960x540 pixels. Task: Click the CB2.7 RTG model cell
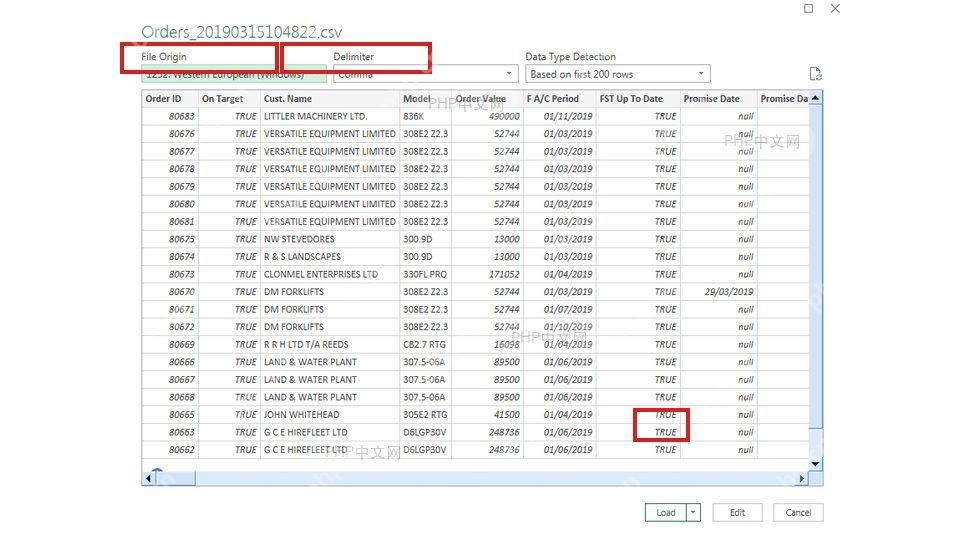coord(426,344)
